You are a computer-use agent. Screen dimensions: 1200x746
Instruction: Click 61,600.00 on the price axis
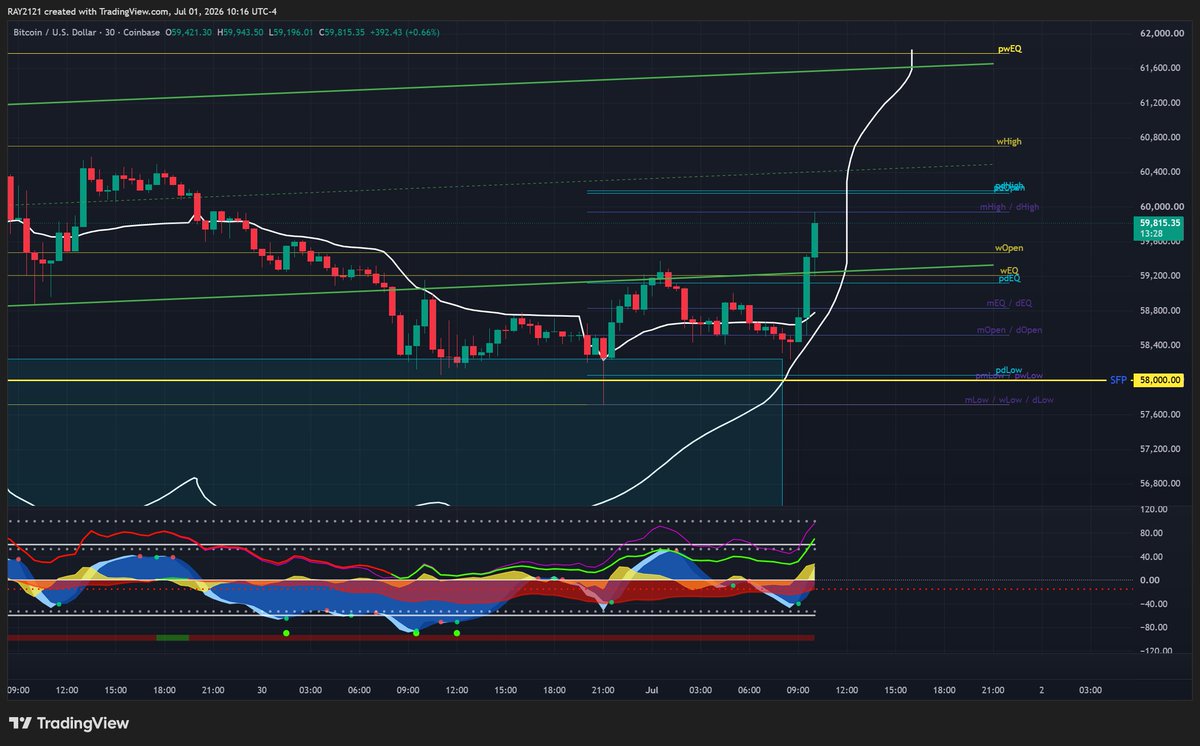tap(1160, 68)
